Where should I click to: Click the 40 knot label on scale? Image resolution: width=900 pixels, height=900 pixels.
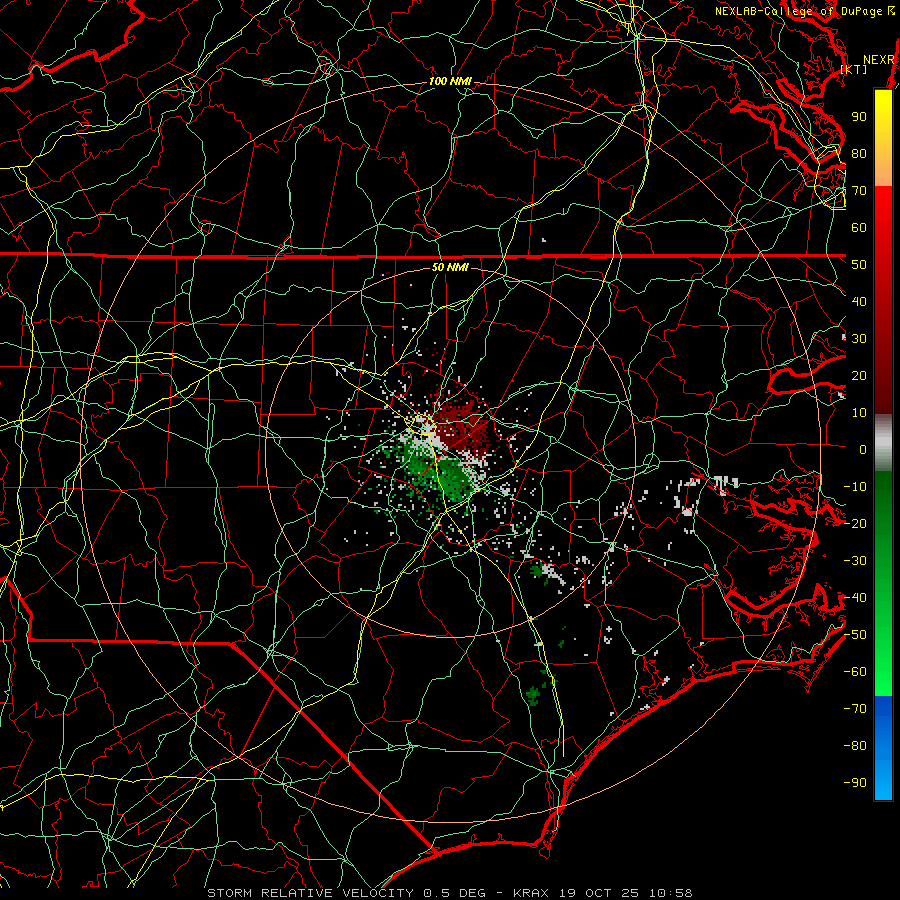pos(859,302)
